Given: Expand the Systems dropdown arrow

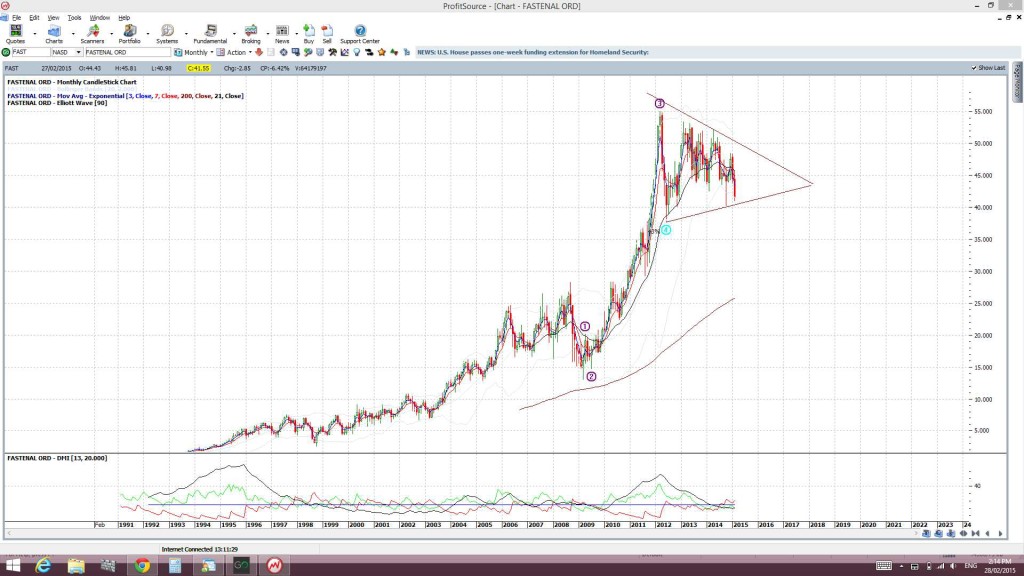Looking at the screenshot, I should tap(186, 34).
